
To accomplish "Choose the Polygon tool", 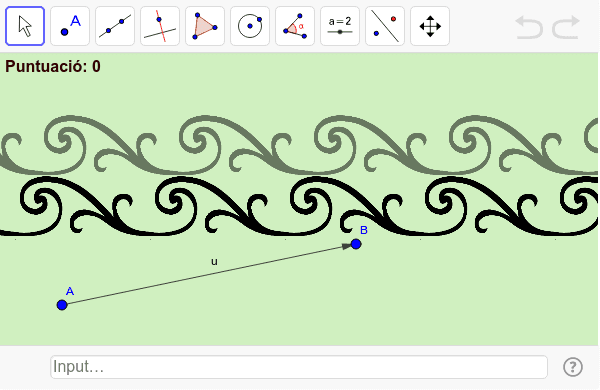I will (205, 26).
